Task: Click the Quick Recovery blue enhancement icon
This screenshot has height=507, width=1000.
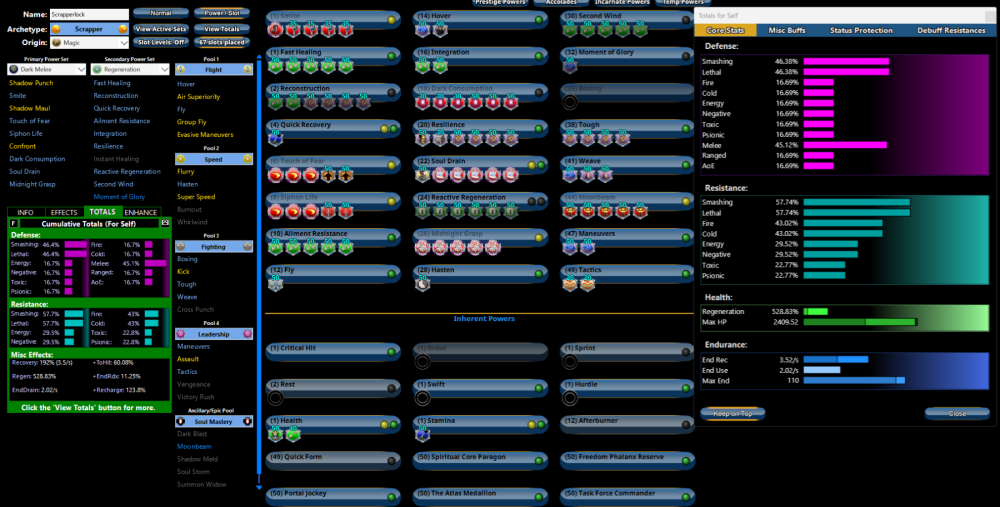Action: (277, 139)
